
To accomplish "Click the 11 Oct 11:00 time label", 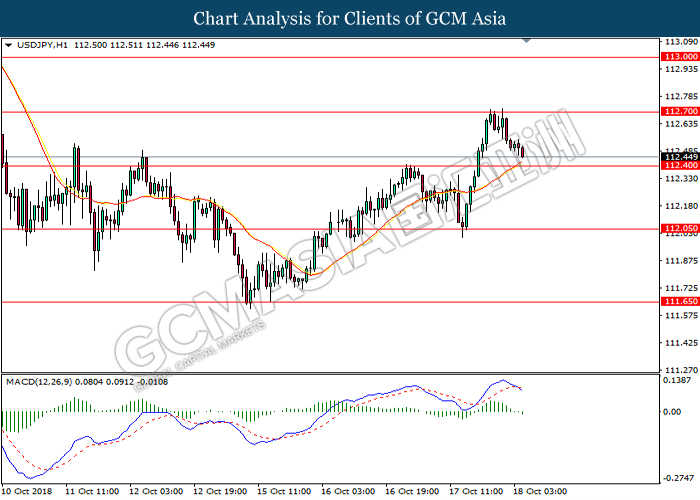I will coord(92,492).
